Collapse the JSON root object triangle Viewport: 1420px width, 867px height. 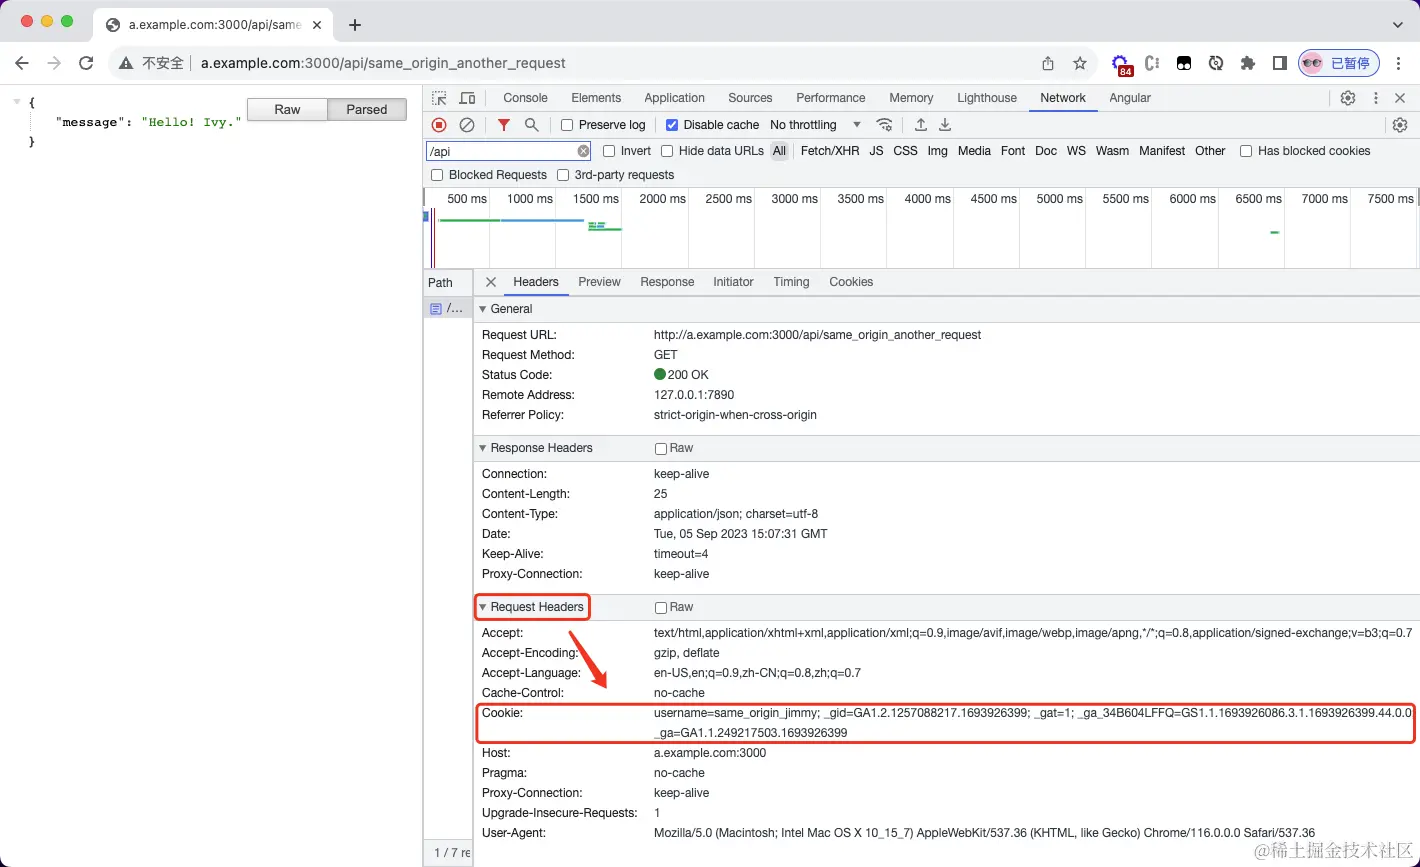click(x=17, y=102)
